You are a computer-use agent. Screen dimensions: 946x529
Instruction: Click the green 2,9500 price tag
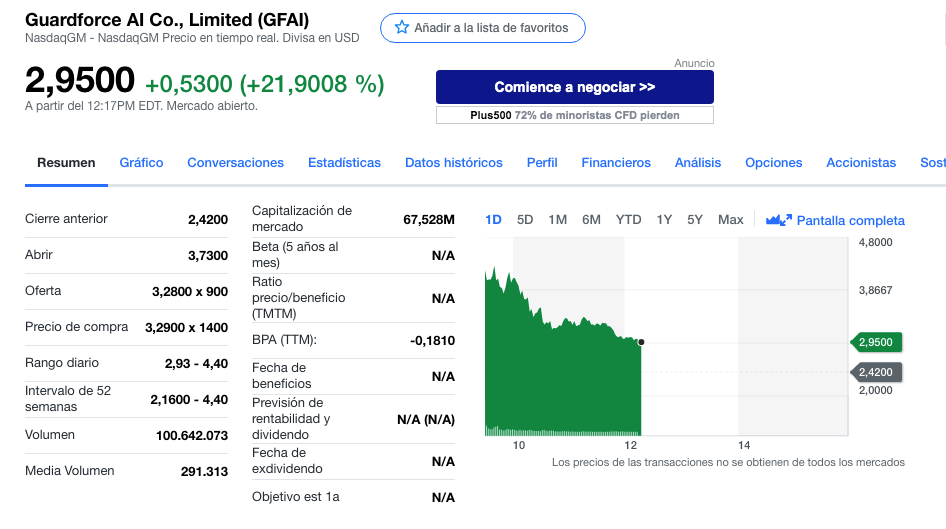[876, 342]
